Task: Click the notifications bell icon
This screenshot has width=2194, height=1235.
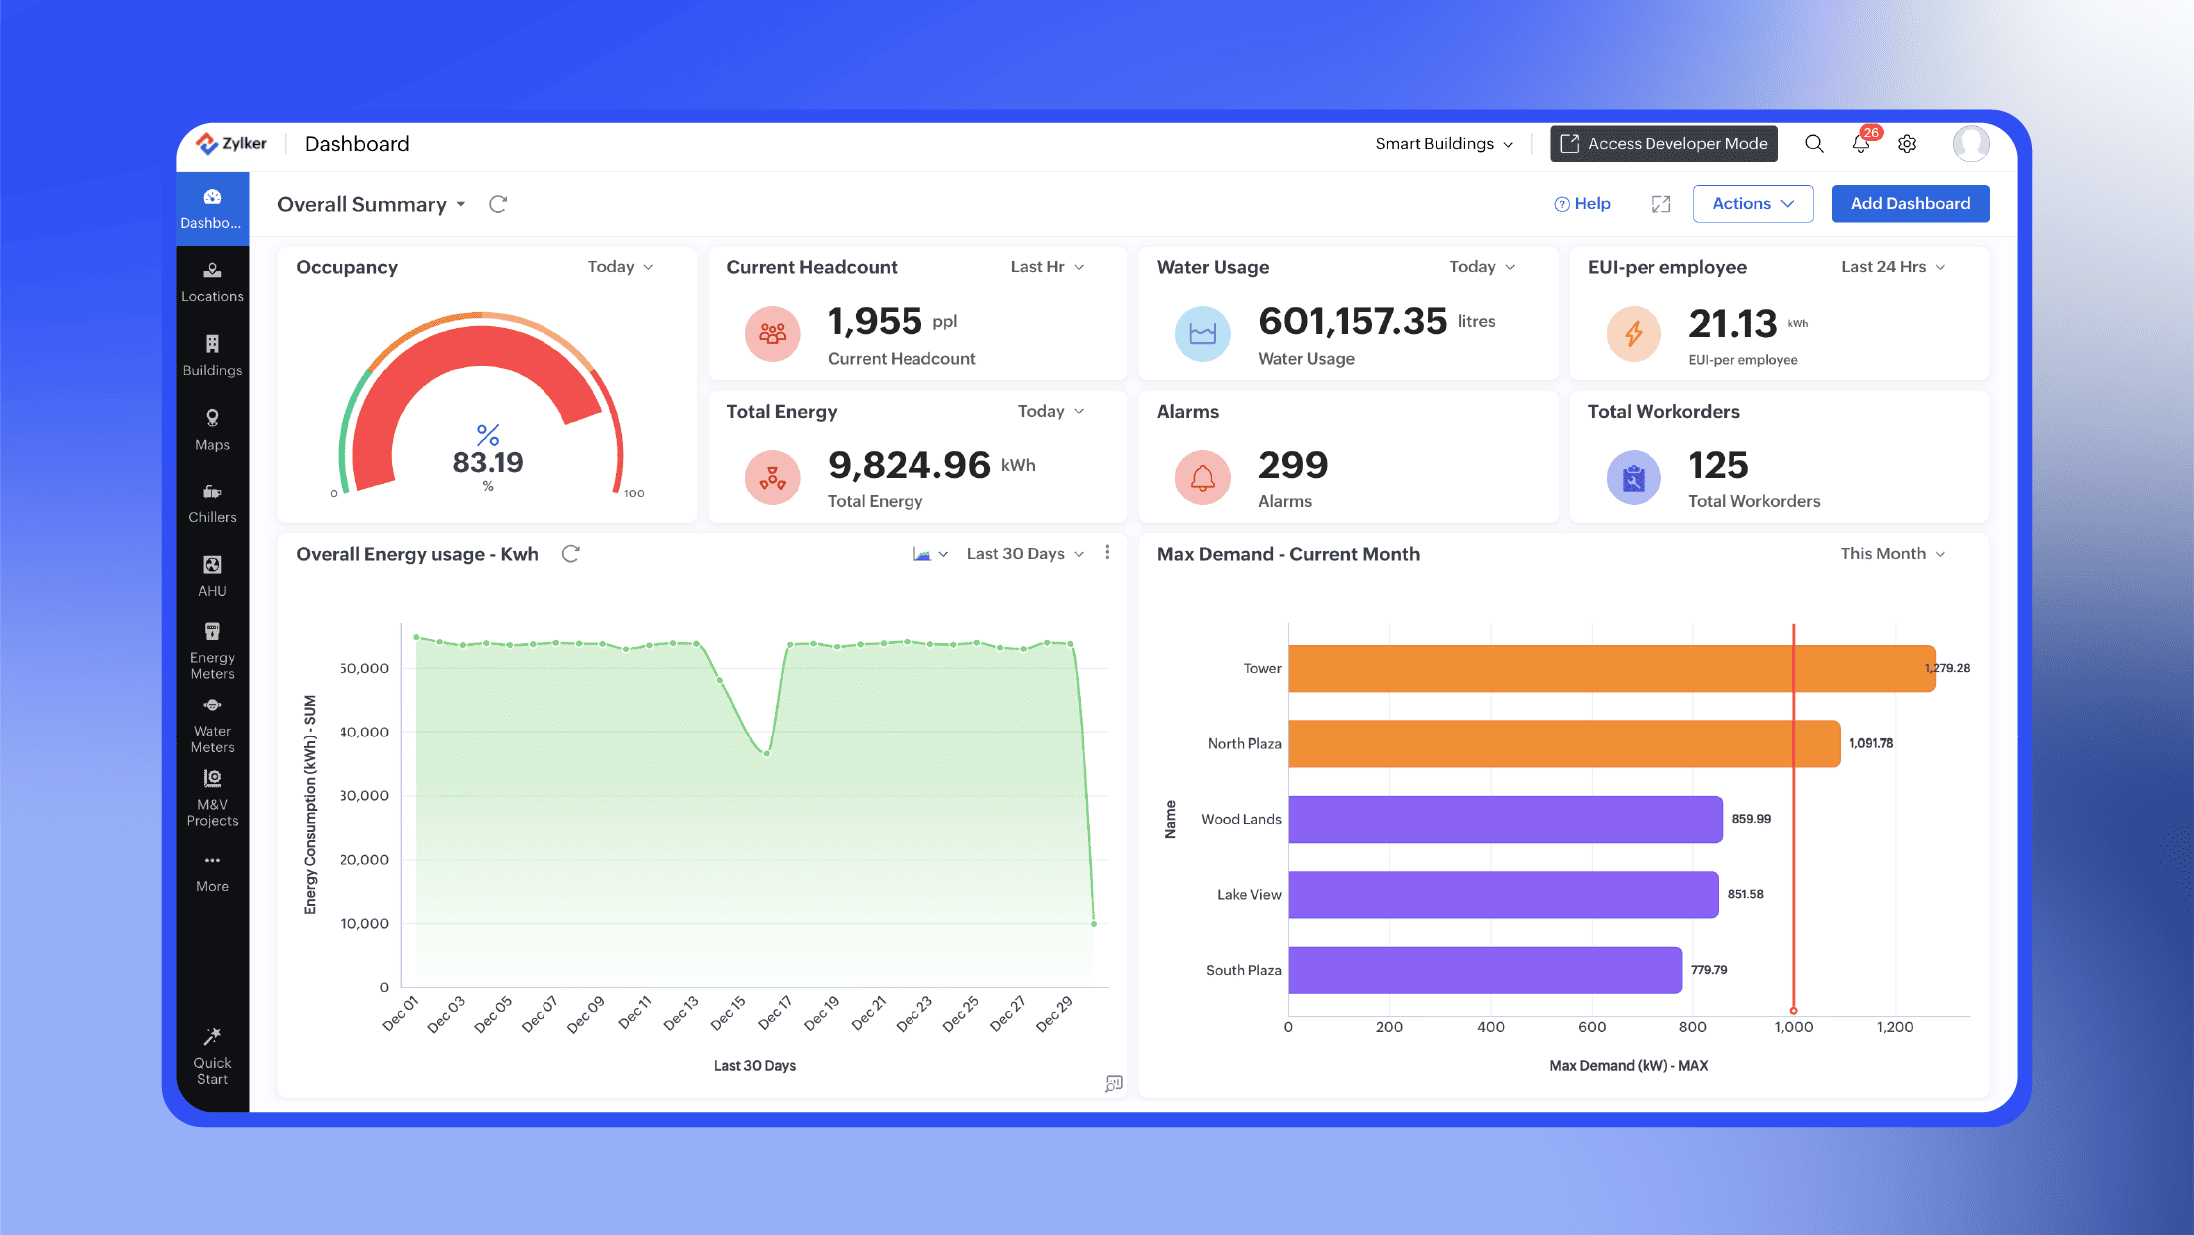Action: pyautogui.click(x=1860, y=144)
